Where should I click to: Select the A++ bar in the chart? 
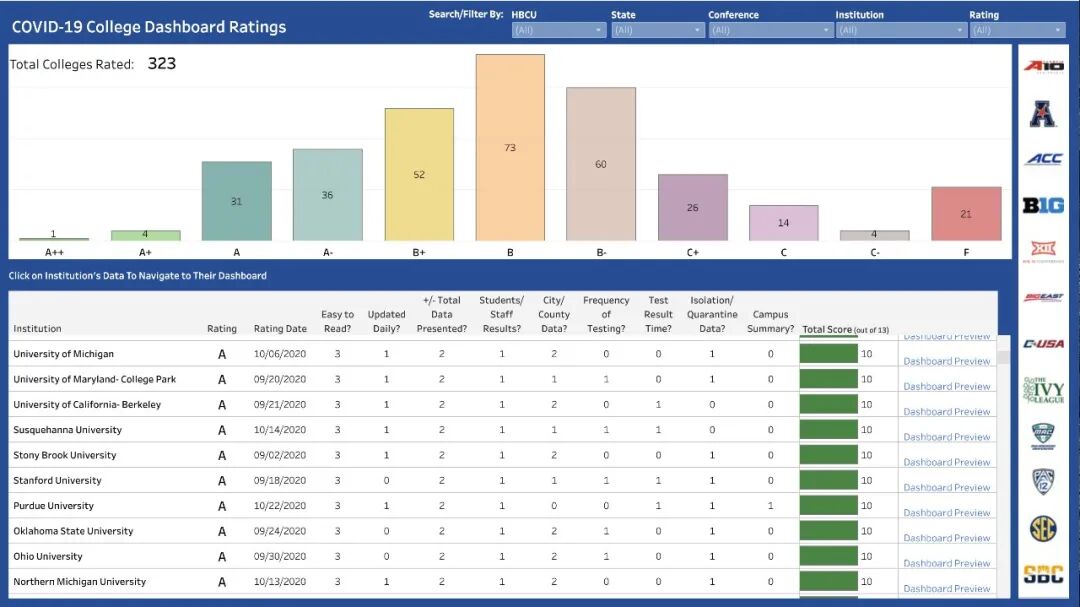[54, 239]
